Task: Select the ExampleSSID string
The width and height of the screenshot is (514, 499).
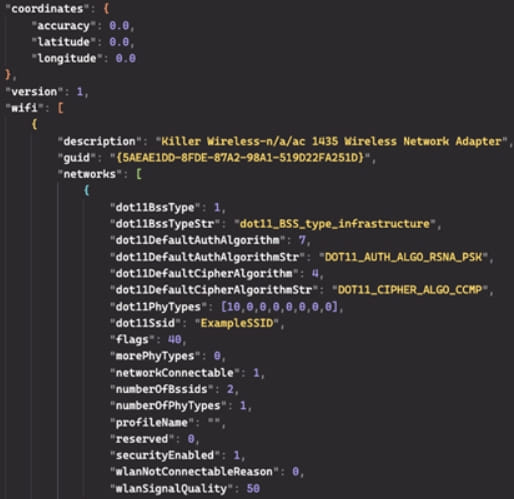Action: coord(237,323)
